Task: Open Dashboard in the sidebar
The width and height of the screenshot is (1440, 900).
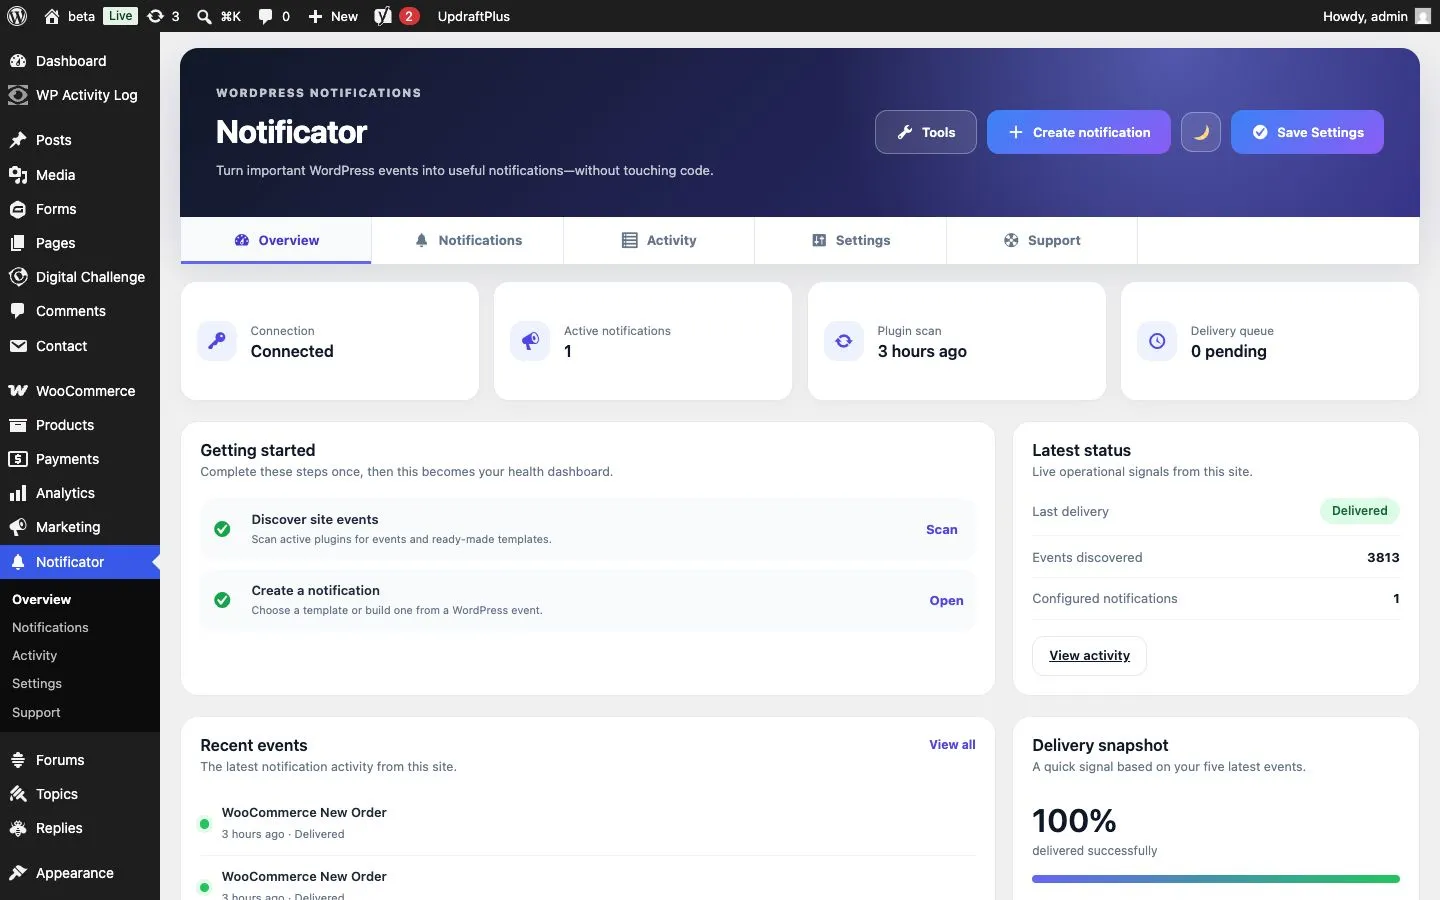Action: [80, 61]
